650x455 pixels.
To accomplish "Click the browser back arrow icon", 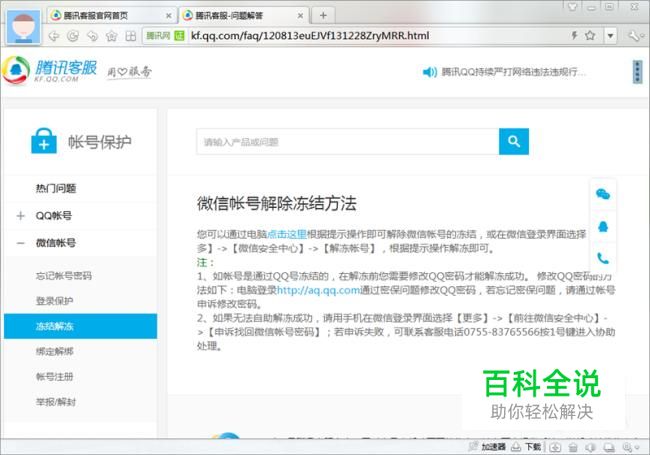I will [54, 36].
